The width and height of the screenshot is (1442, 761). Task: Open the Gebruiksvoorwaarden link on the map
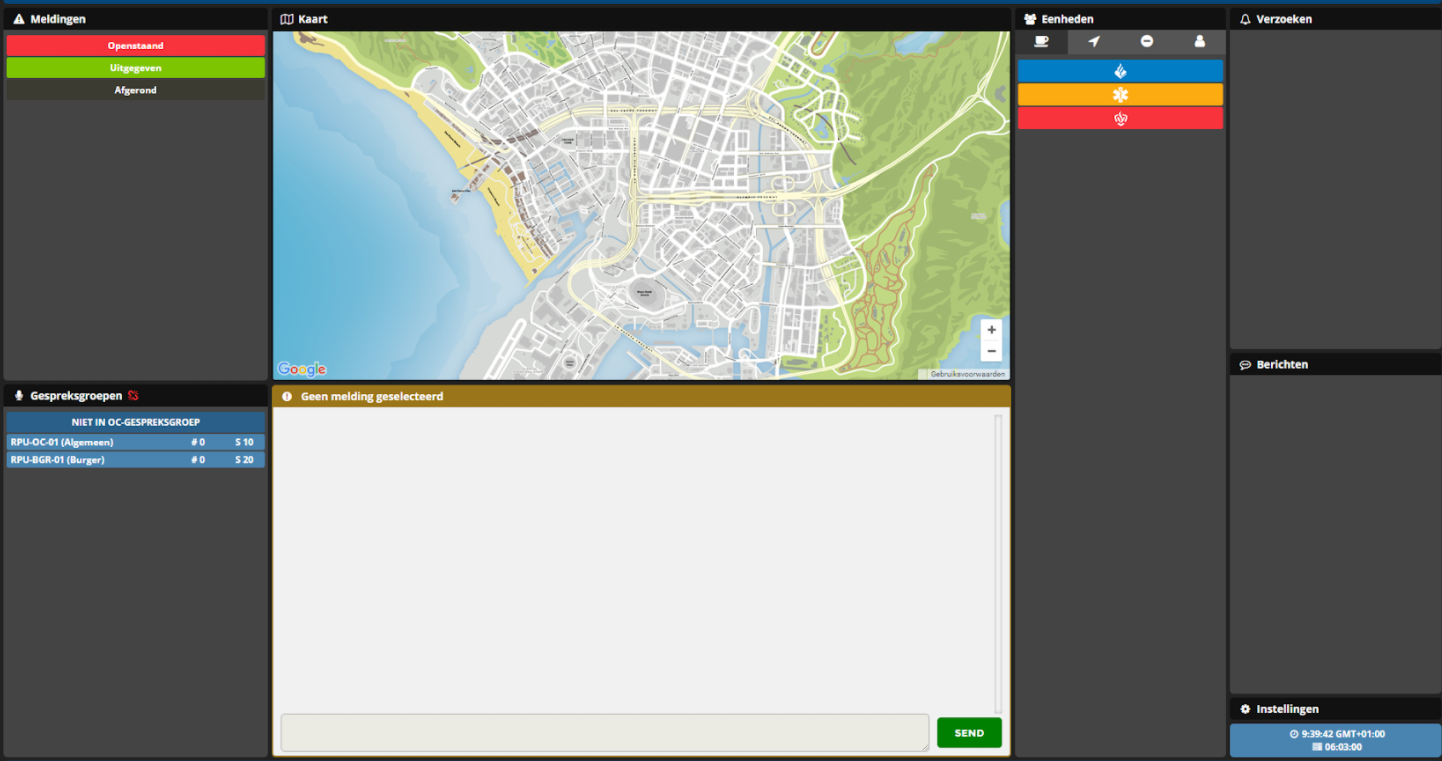(x=967, y=374)
